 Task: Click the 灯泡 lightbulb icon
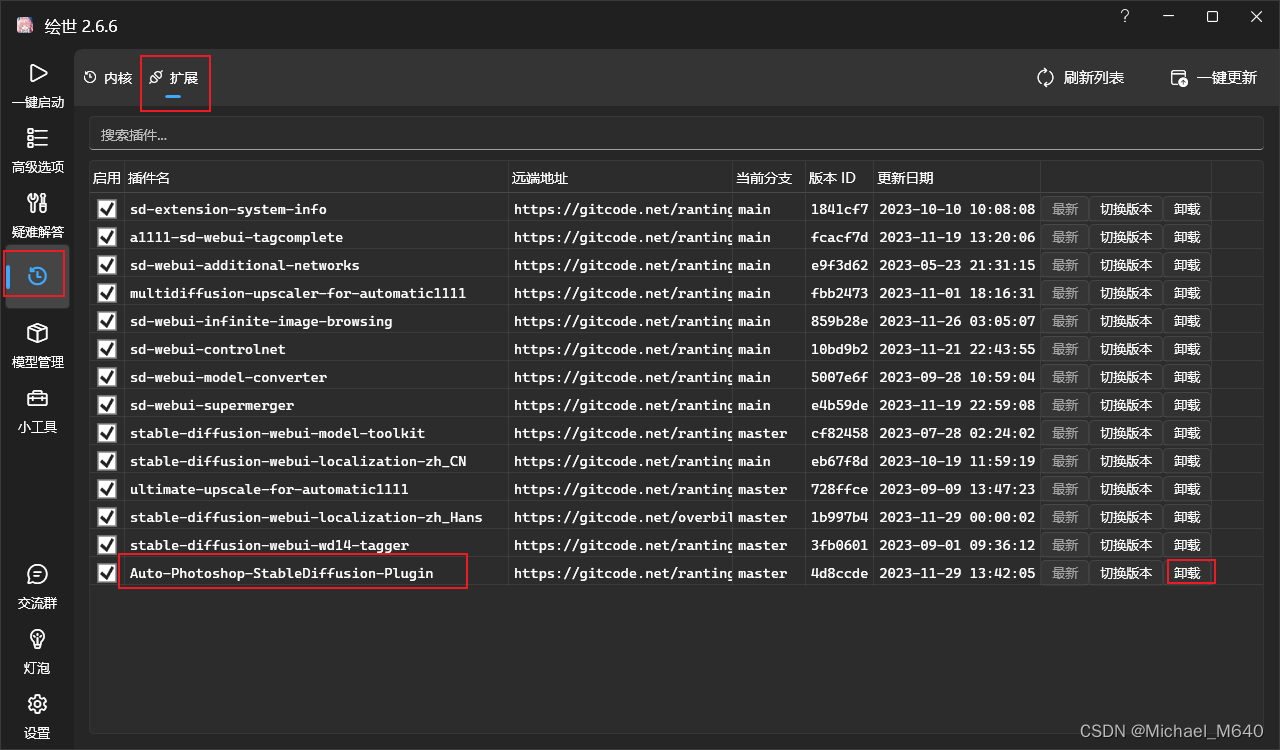[37, 638]
